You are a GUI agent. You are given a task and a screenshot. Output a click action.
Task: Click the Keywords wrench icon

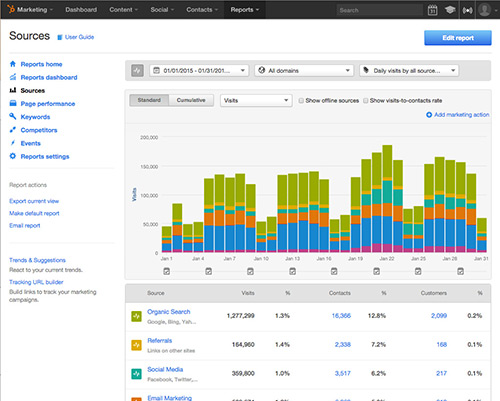13,116
